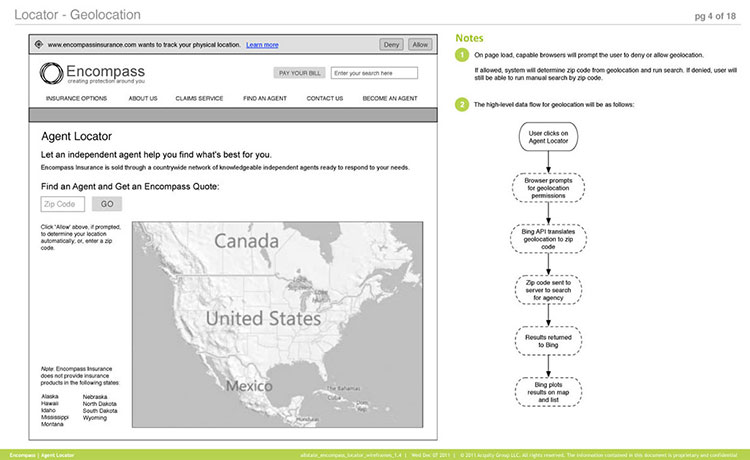Click 'Nebraska' in the excluded states list
The image size is (750, 460).
[x=95, y=397]
